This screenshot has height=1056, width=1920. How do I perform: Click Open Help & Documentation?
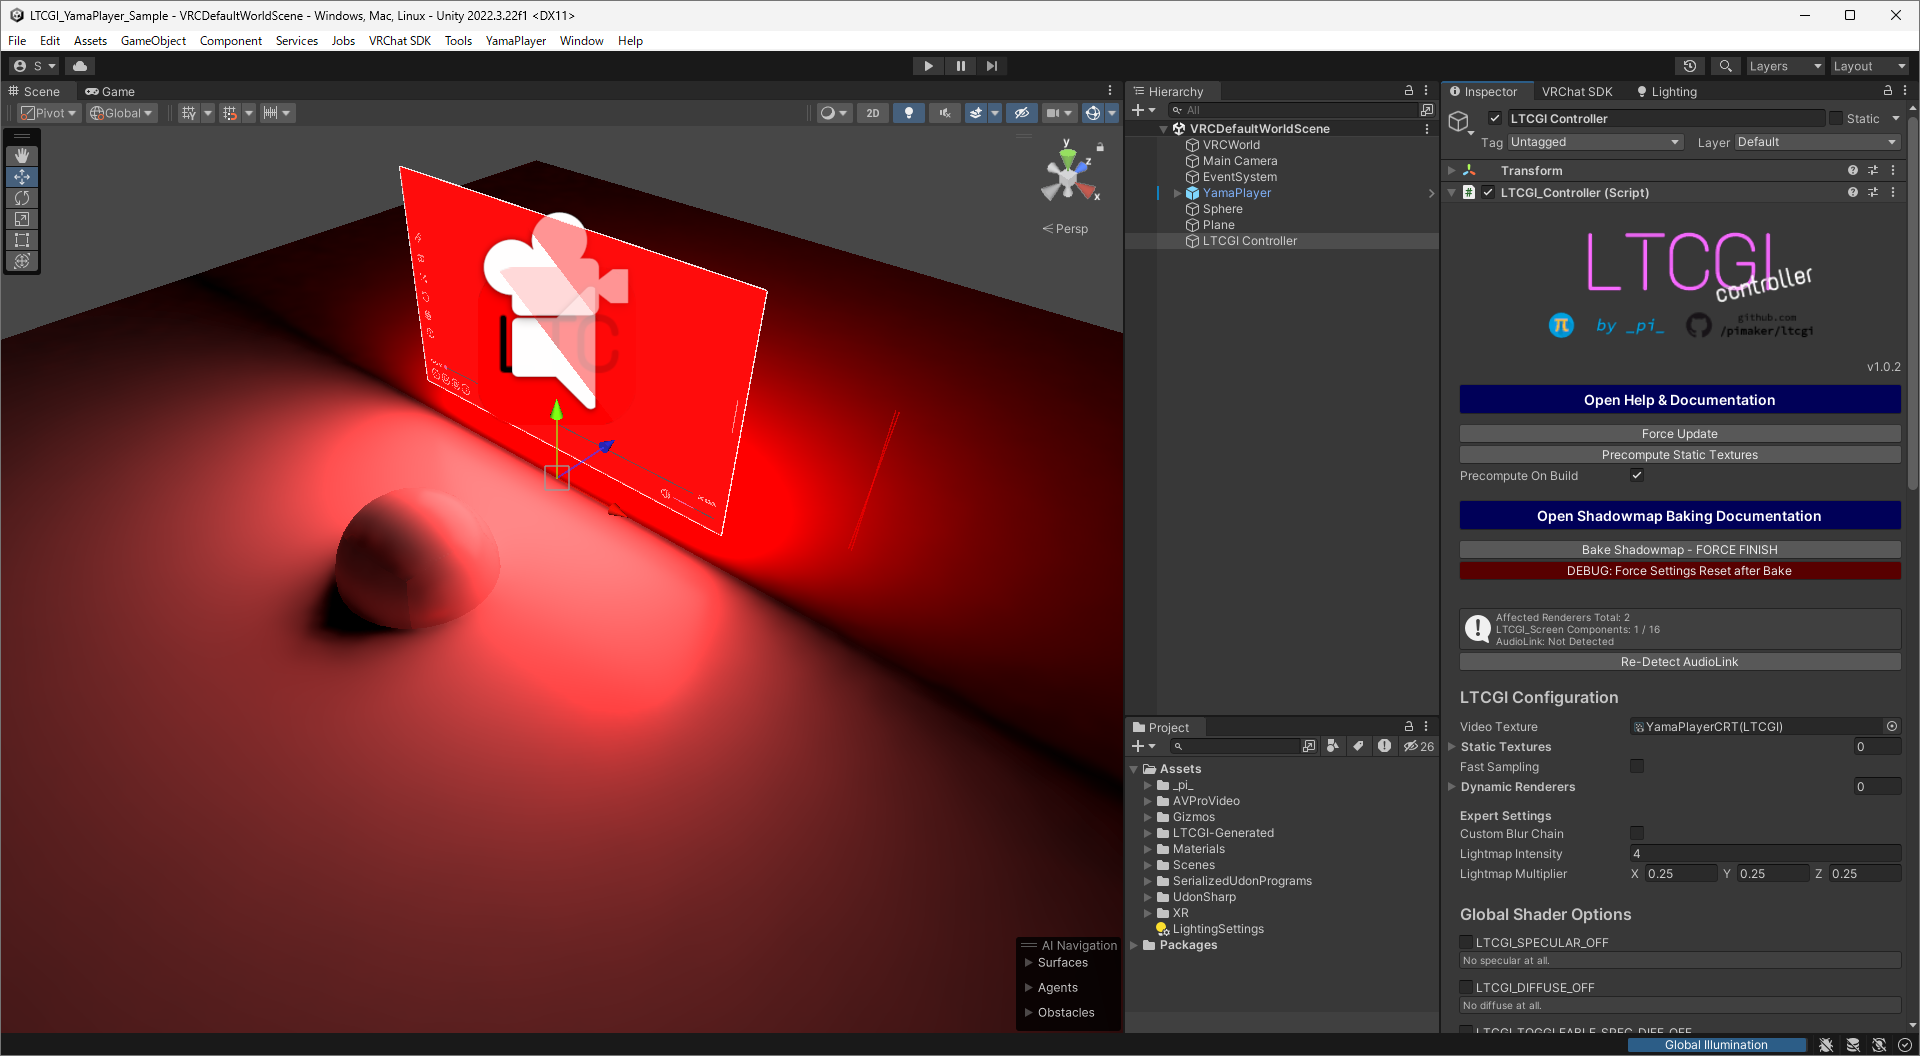tap(1679, 399)
